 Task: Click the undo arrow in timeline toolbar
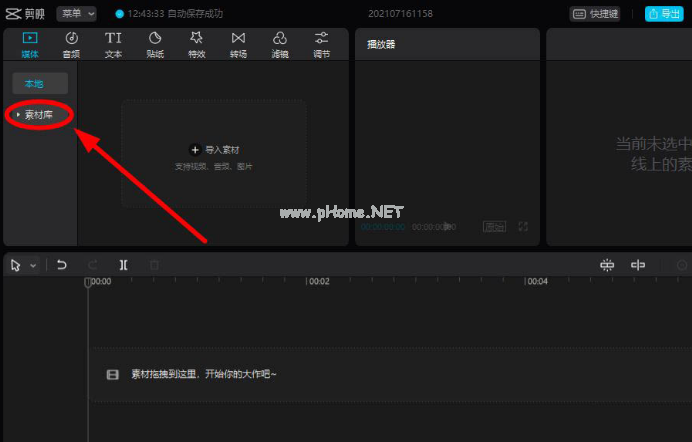62,265
